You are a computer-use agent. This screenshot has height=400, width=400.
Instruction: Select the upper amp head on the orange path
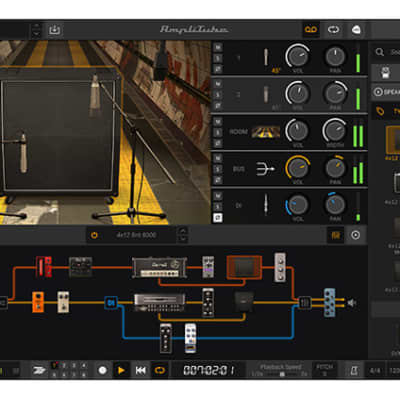[x=159, y=267]
